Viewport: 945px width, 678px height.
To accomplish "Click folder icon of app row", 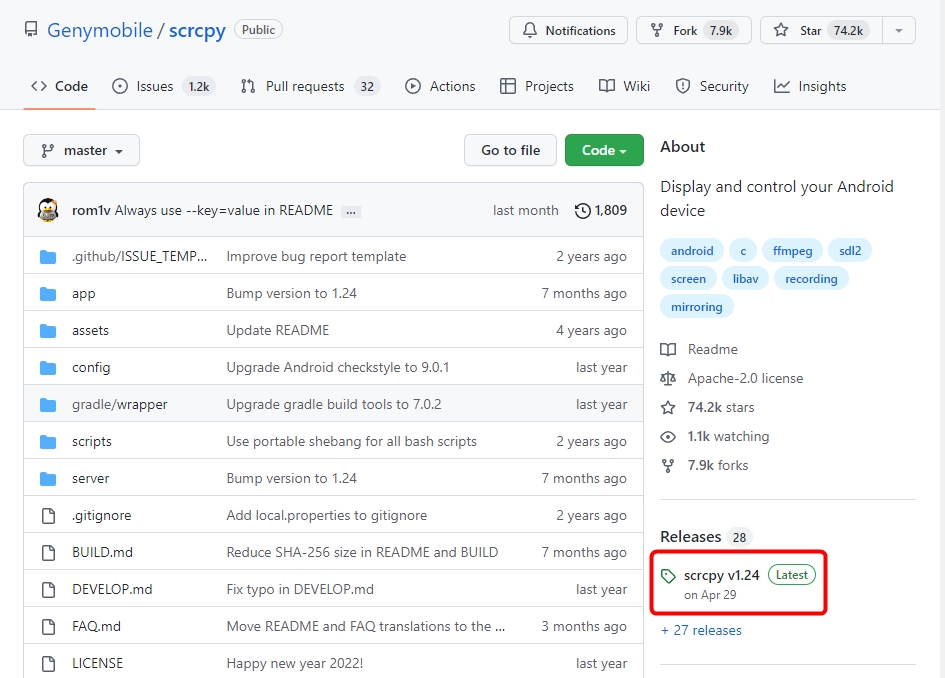I will pyautogui.click(x=48, y=294).
